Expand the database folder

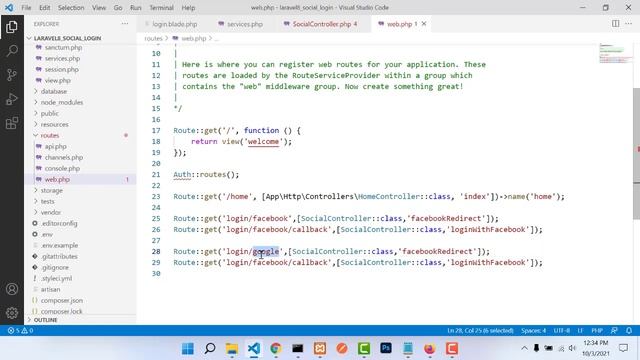click(x=53, y=91)
